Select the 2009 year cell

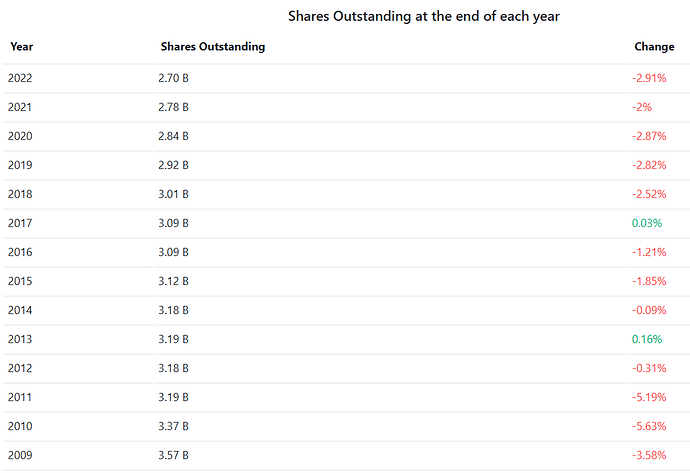20,455
